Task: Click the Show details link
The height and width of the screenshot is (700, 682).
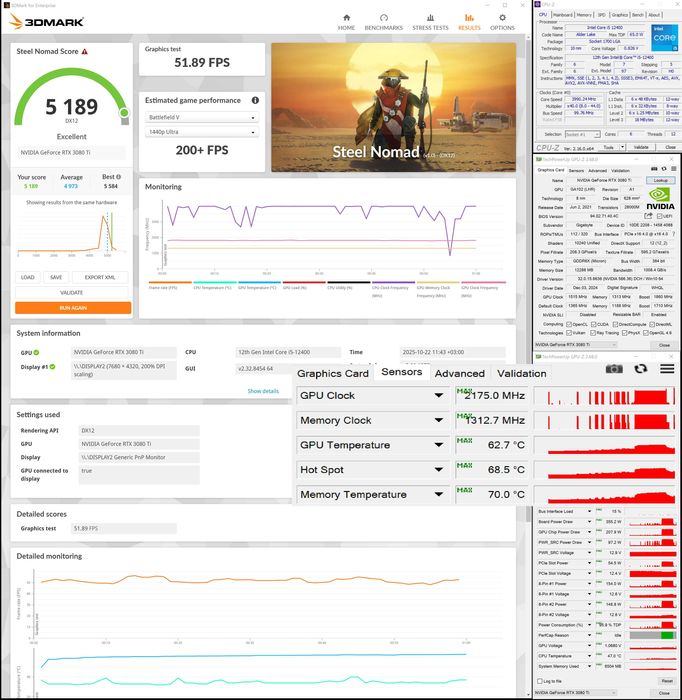Action: (x=263, y=391)
